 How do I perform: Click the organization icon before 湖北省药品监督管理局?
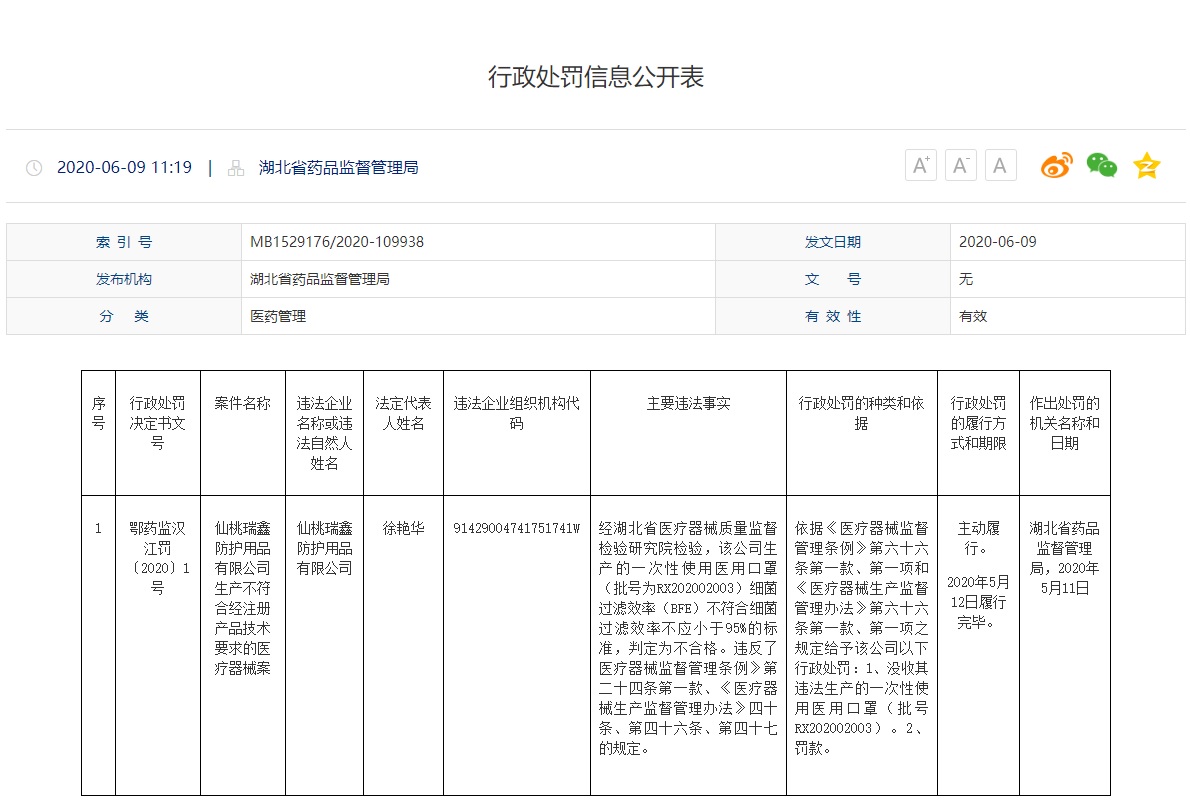click(236, 168)
